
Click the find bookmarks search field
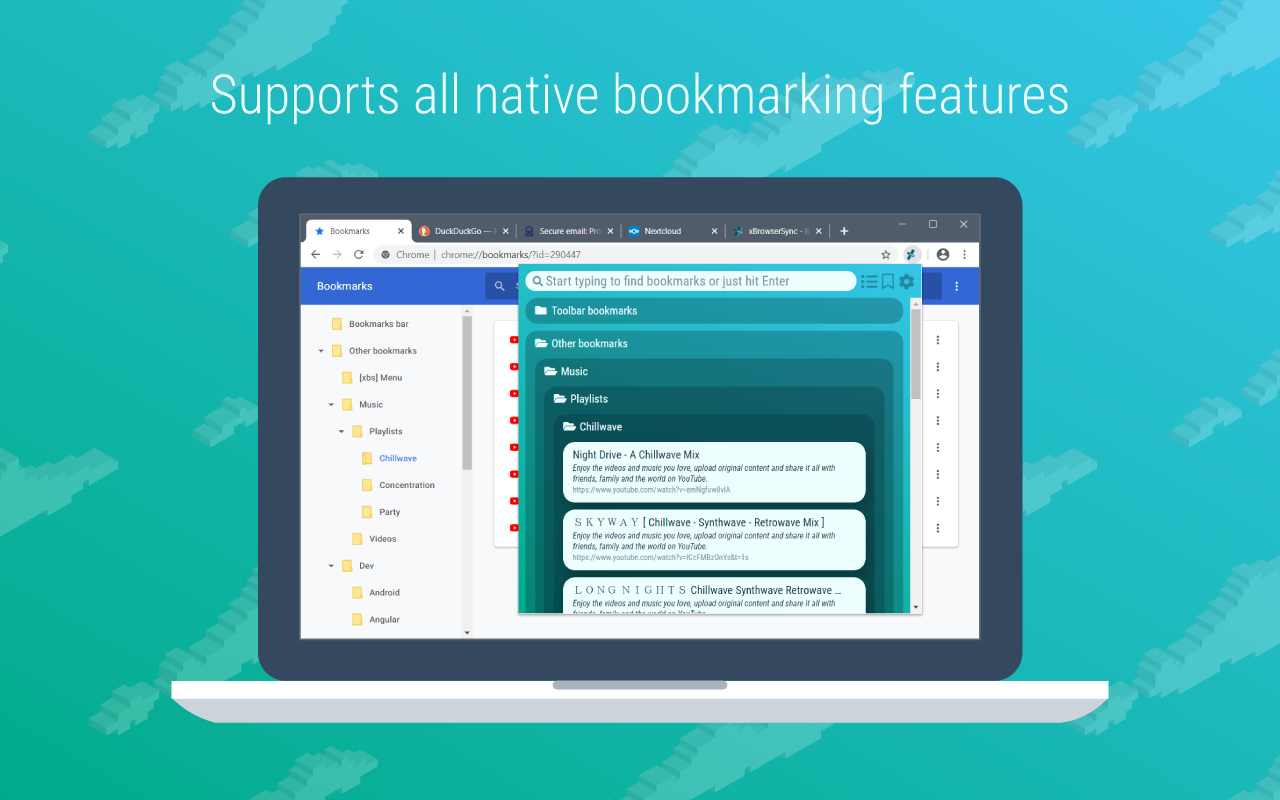pos(691,281)
